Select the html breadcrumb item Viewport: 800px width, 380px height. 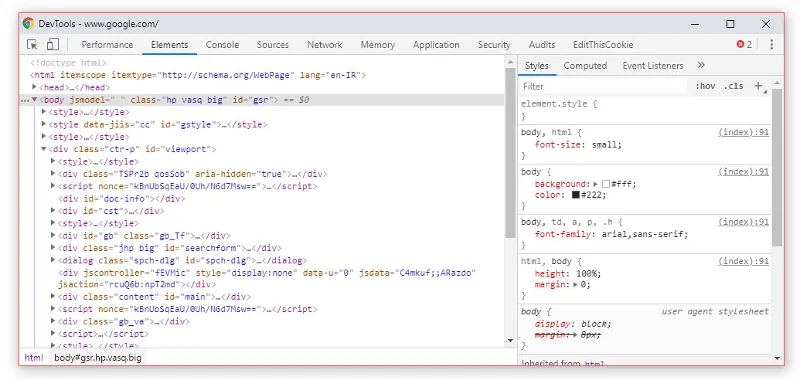click(34, 358)
